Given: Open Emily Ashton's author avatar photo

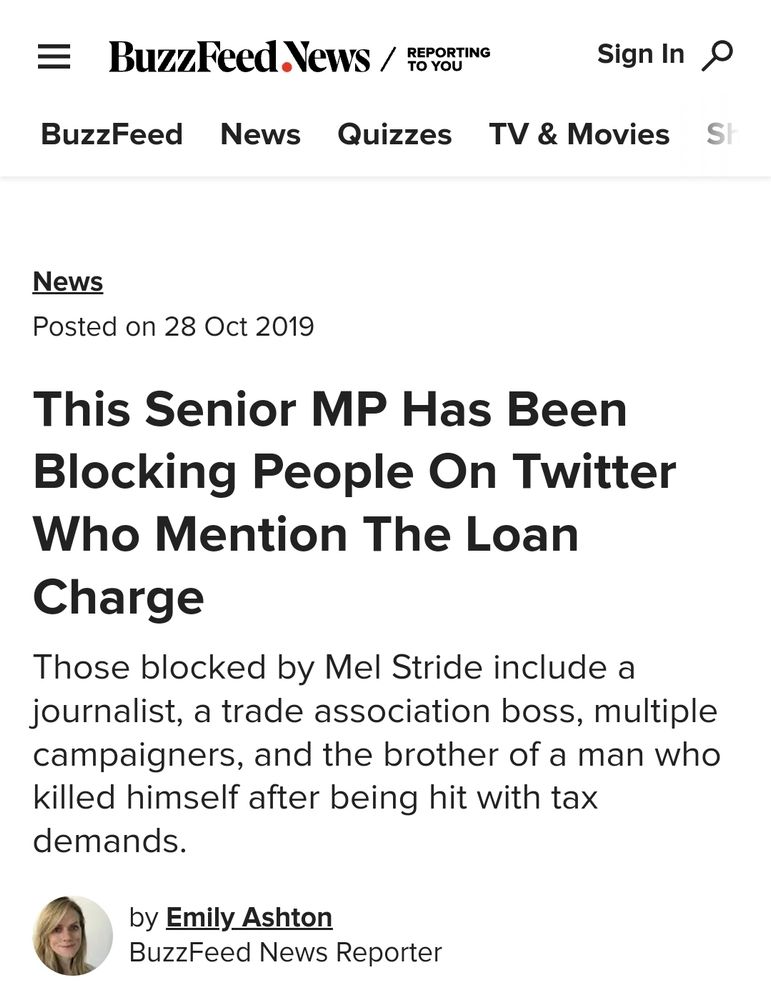Looking at the screenshot, I should coord(73,935).
